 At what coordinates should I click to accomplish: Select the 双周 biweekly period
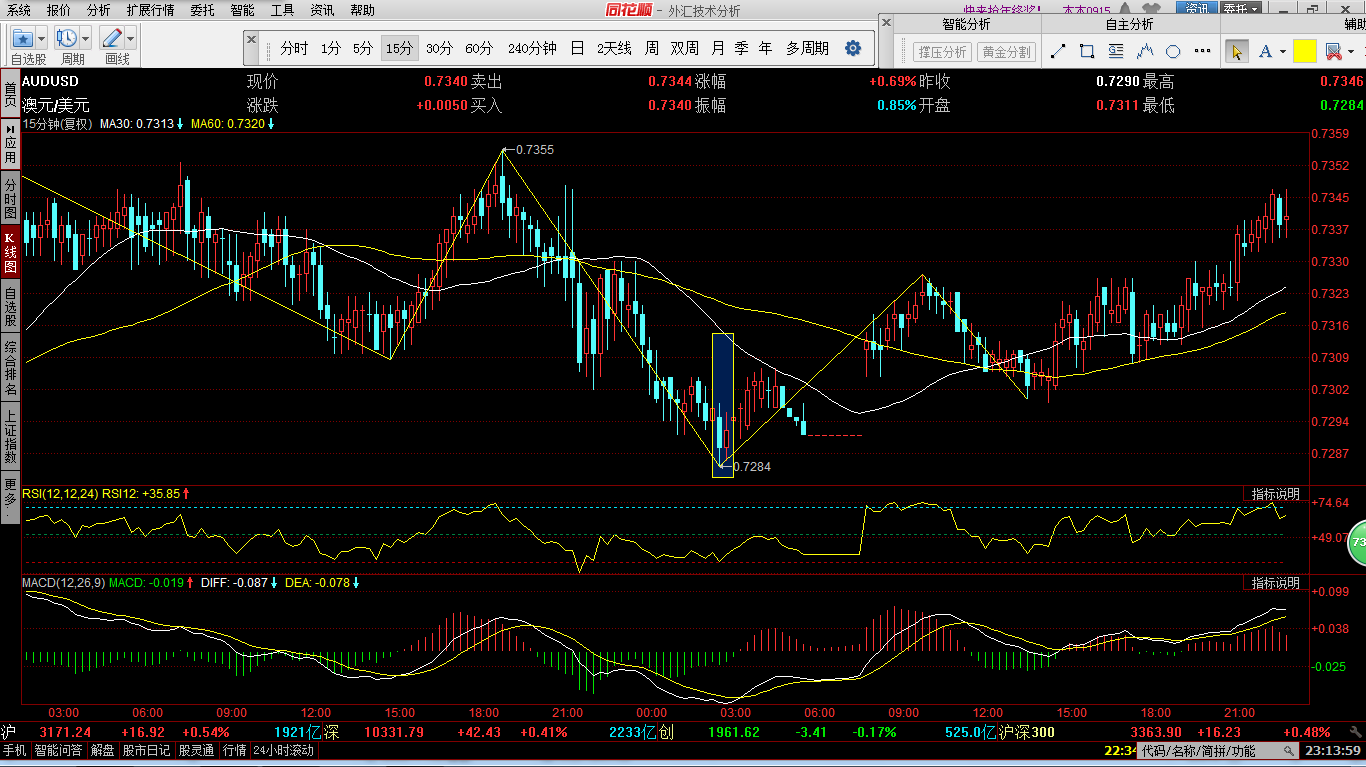tap(685, 48)
